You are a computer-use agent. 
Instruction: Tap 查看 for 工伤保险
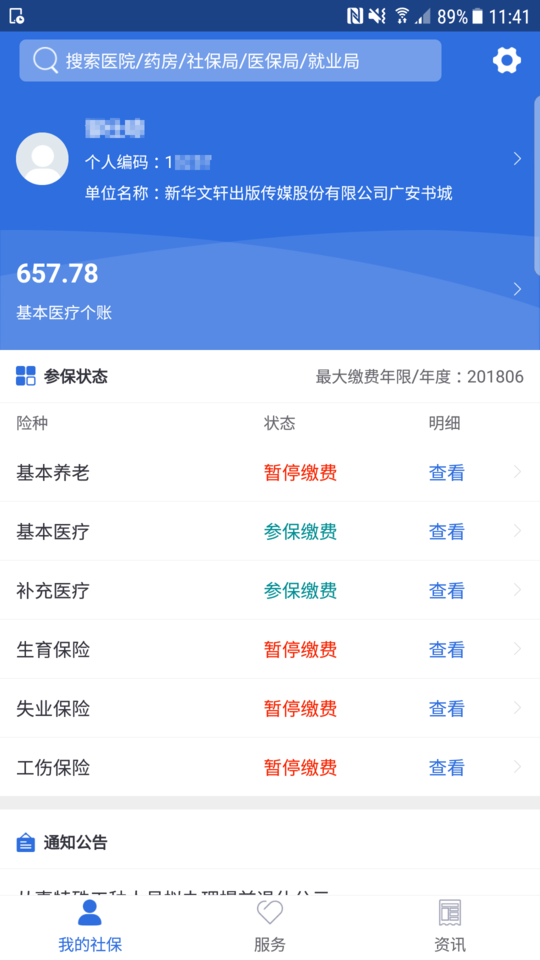click(446, 767)
